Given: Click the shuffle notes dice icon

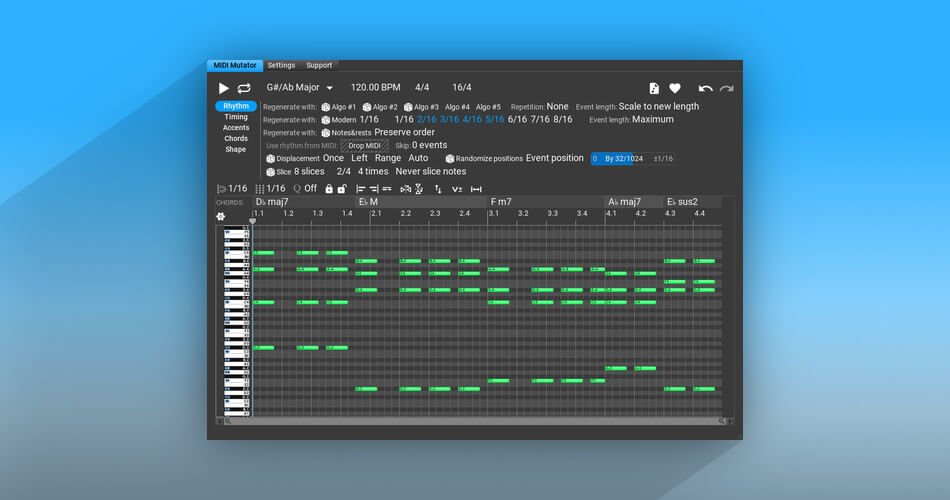Looking at the screenshot, I should click(x=405, y=189).
